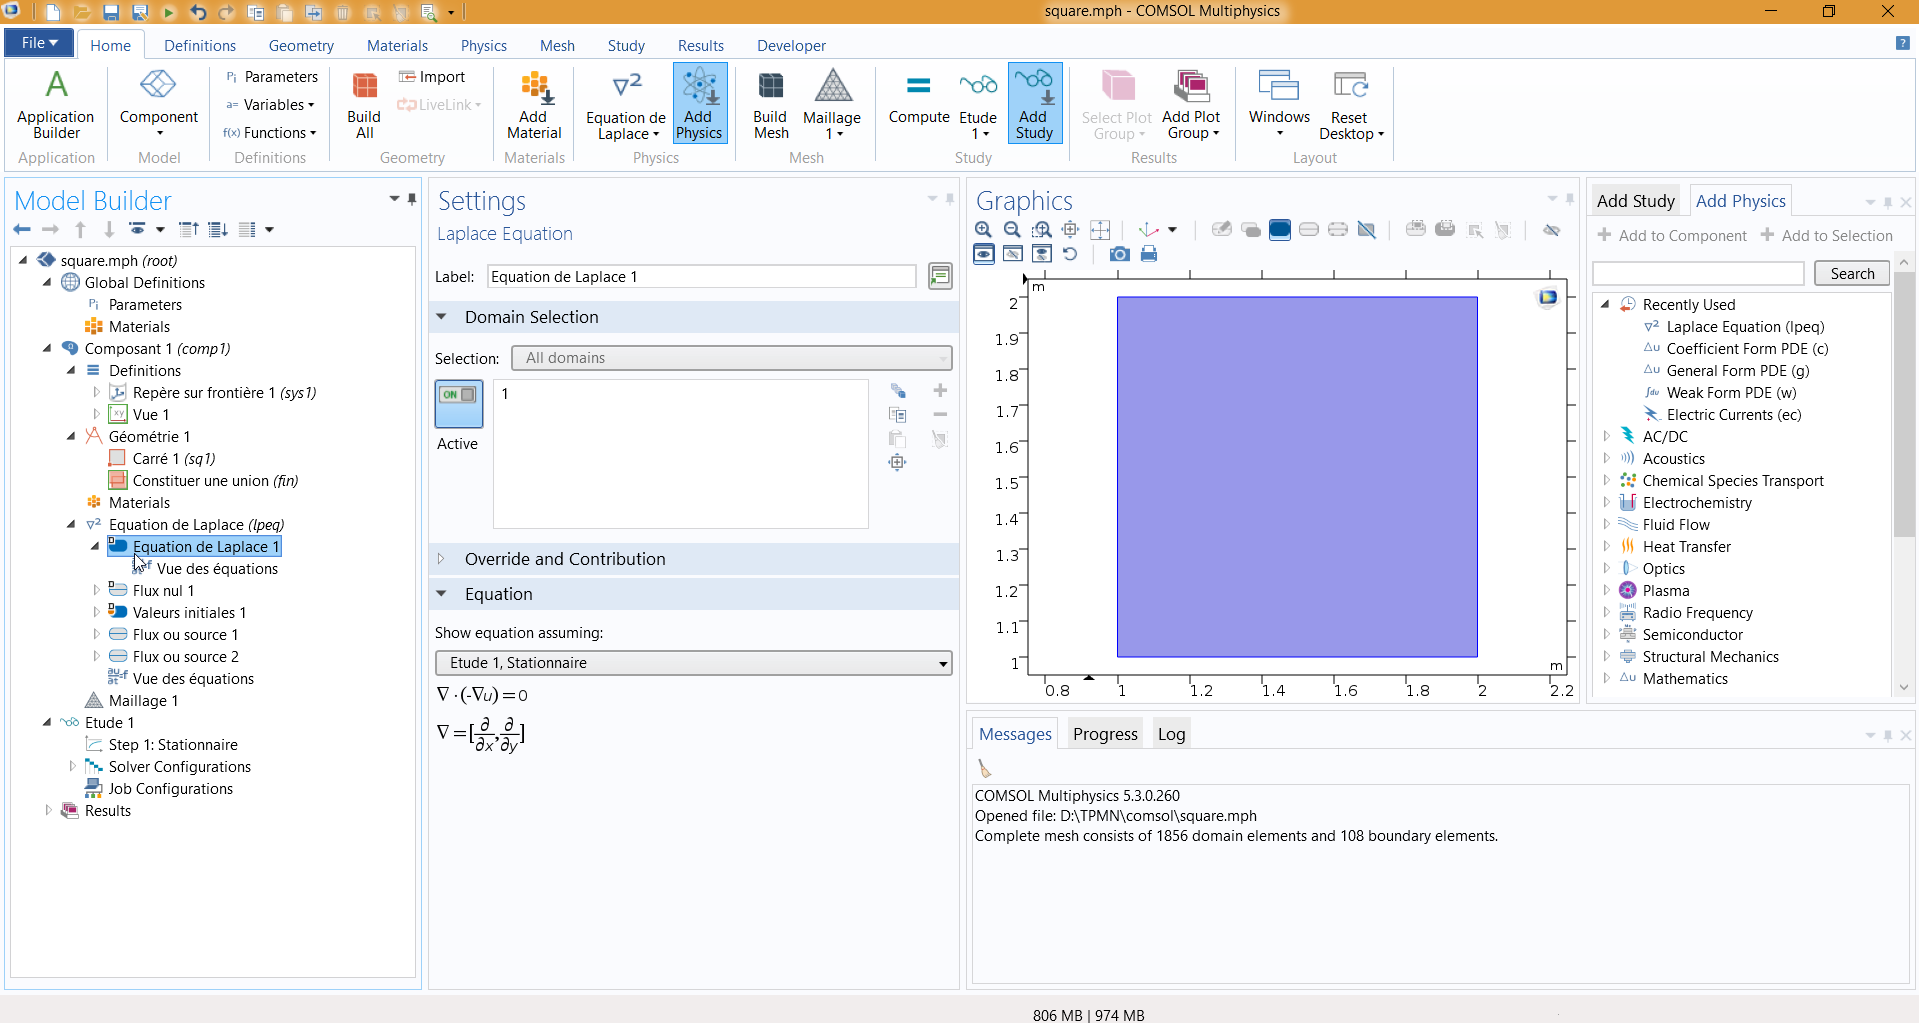Click Add to Component button

pyautogui.click(x=1672, y=236)
